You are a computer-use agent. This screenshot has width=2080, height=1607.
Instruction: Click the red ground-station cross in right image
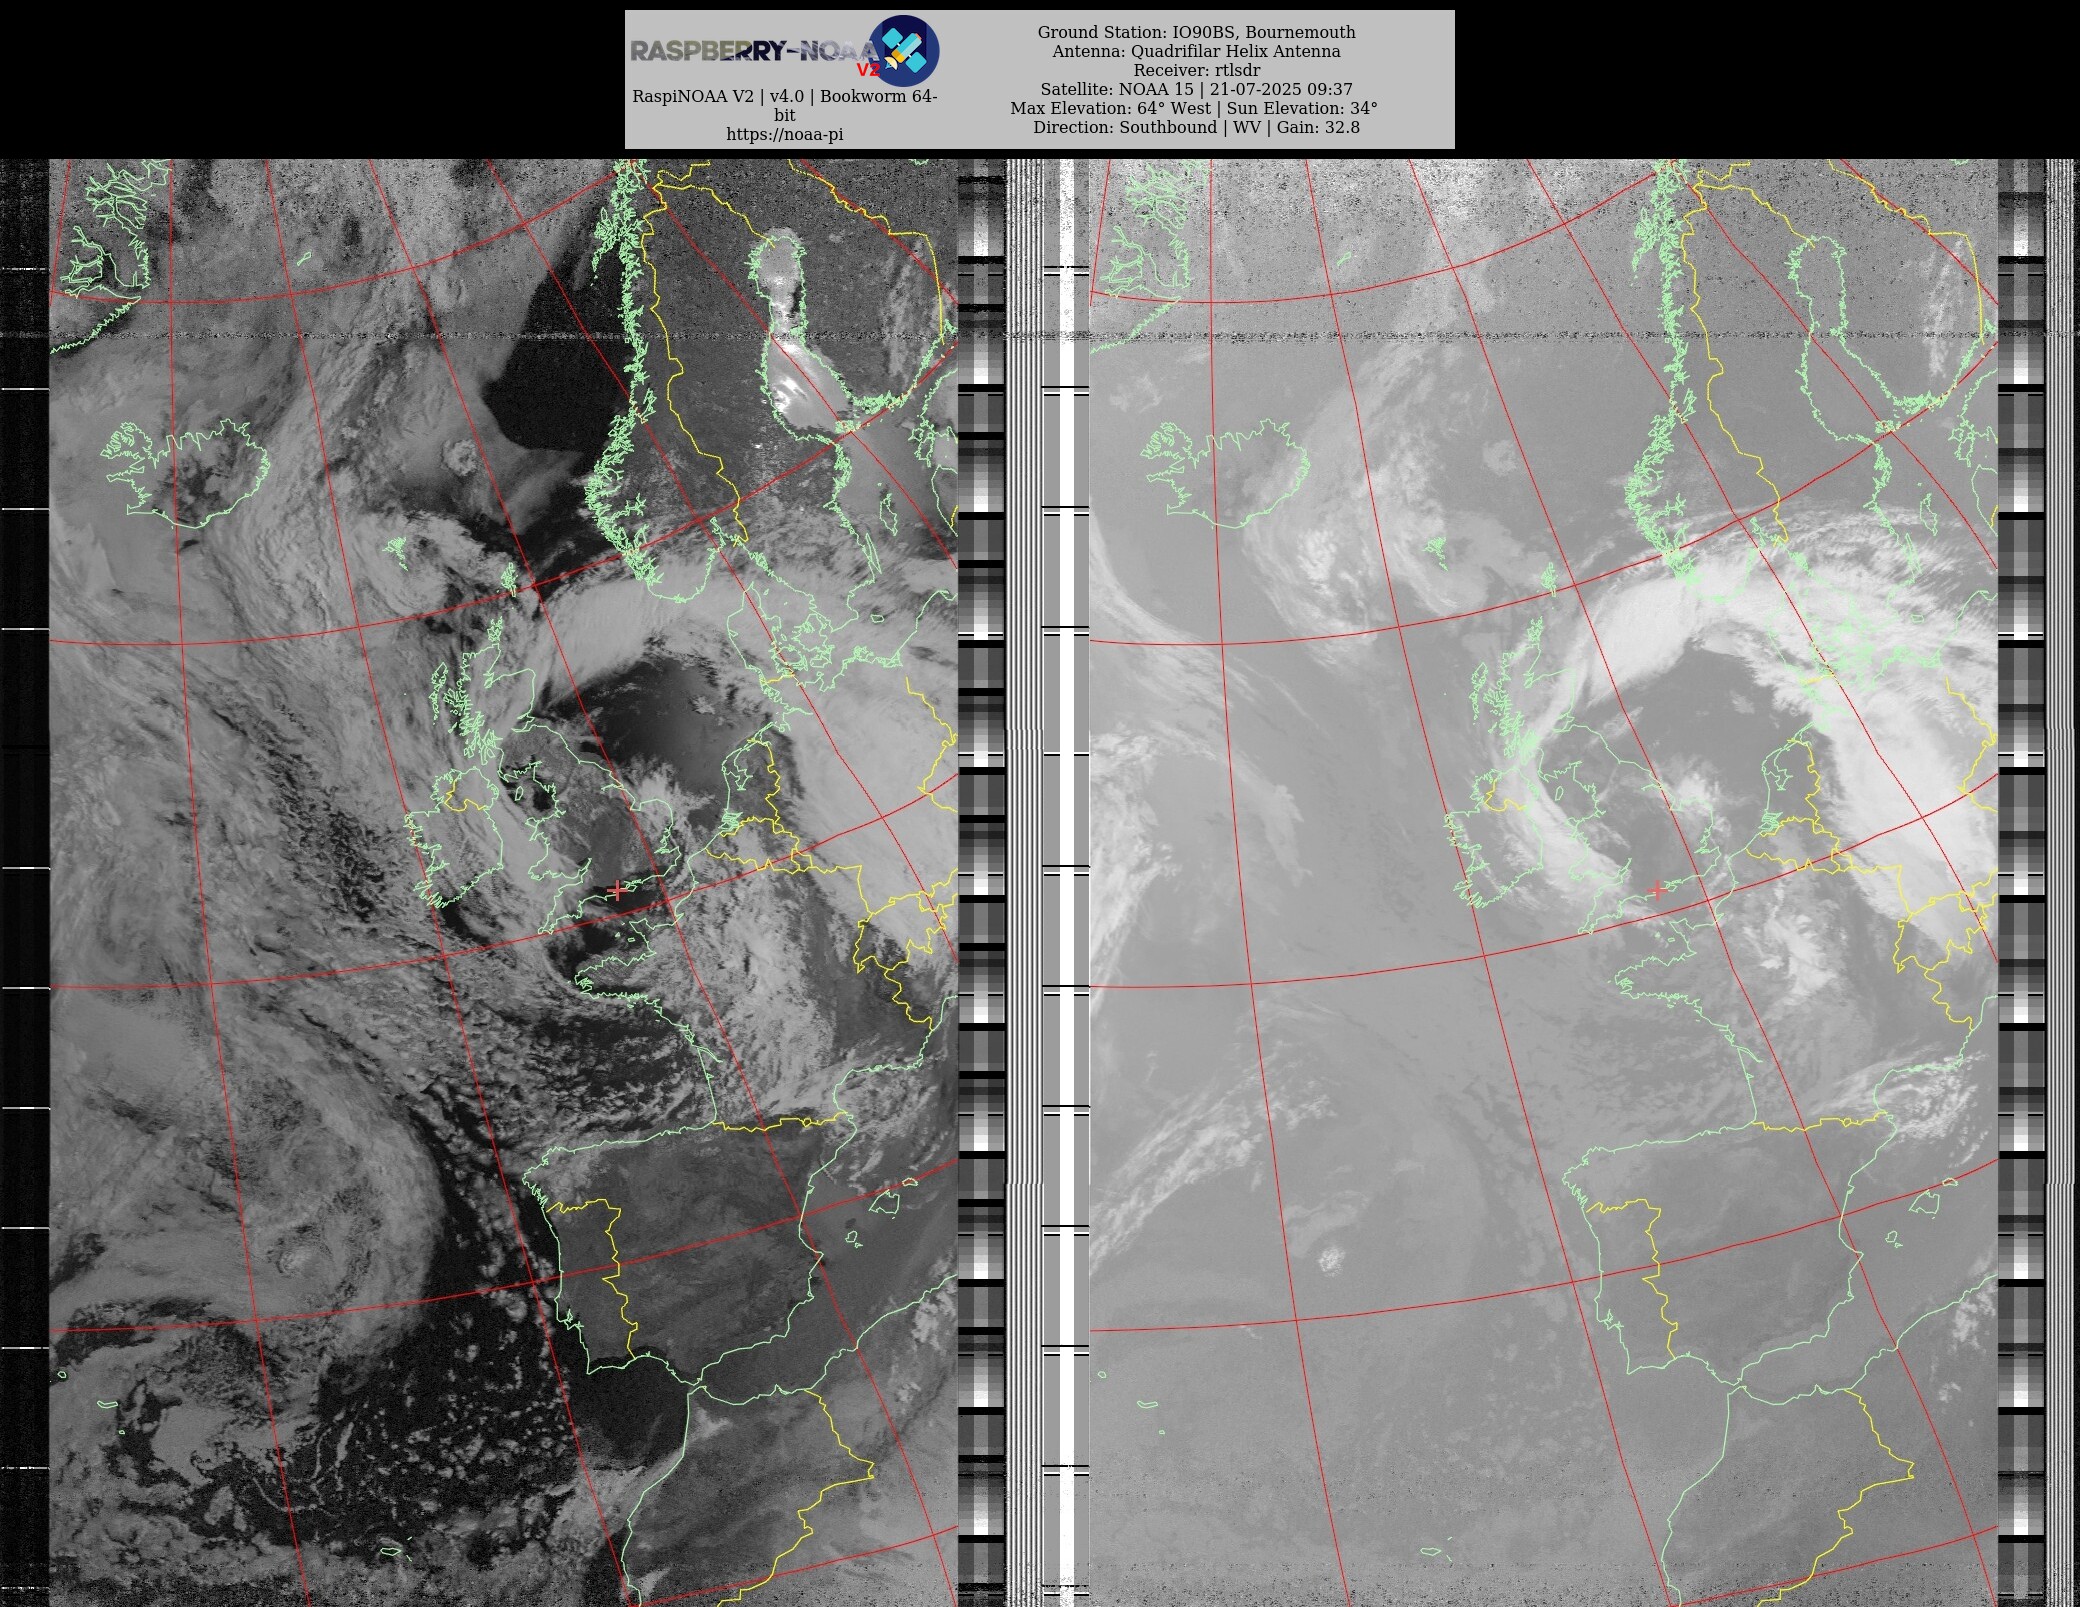[x=1657, y=890]
